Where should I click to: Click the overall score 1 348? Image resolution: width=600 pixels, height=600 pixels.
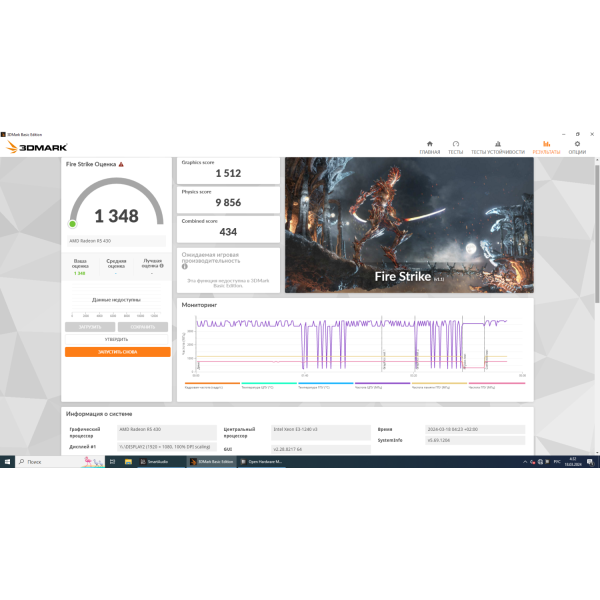coord(116,216)
